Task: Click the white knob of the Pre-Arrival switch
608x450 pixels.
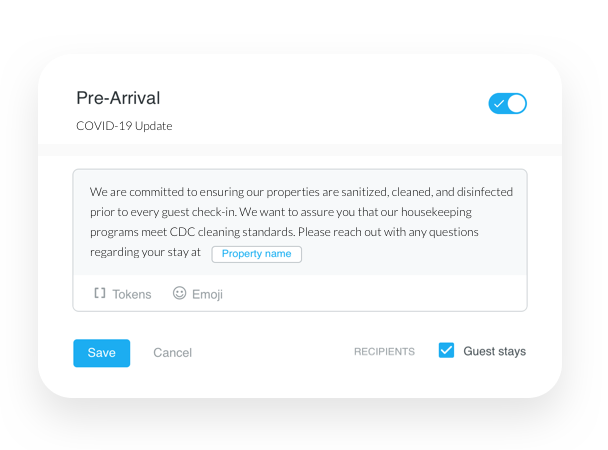Action: [x=516, y=103]
